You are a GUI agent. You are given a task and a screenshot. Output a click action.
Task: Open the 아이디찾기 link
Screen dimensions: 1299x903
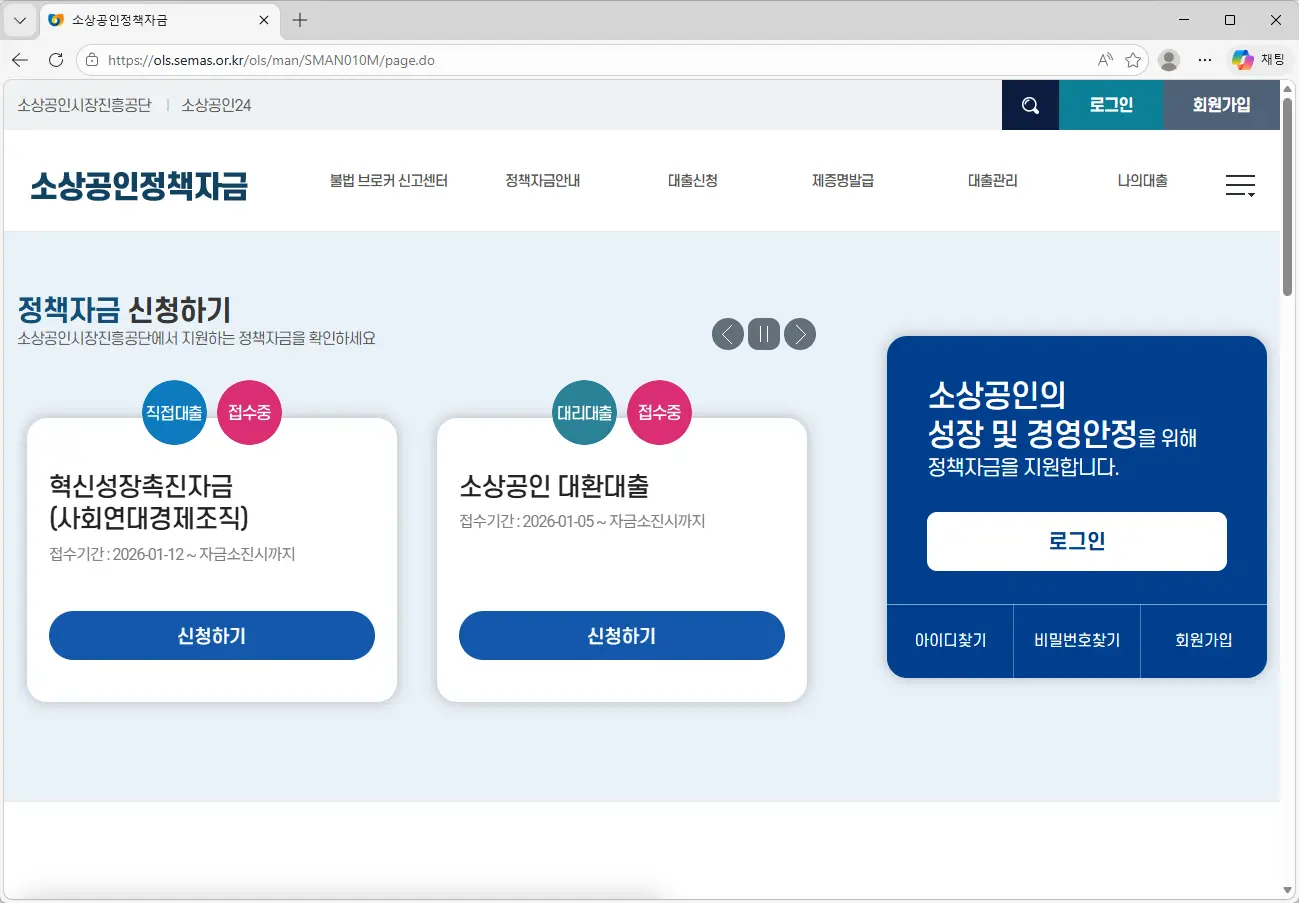950,641
